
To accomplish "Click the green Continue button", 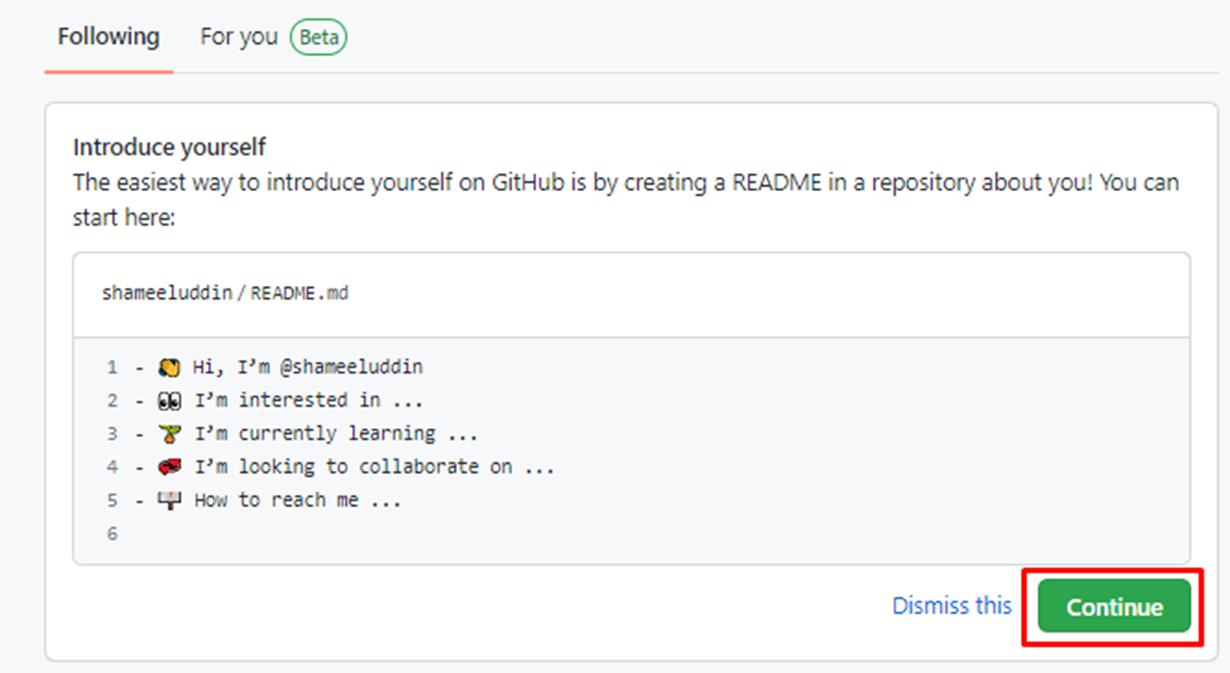I will click(1114, 606).
